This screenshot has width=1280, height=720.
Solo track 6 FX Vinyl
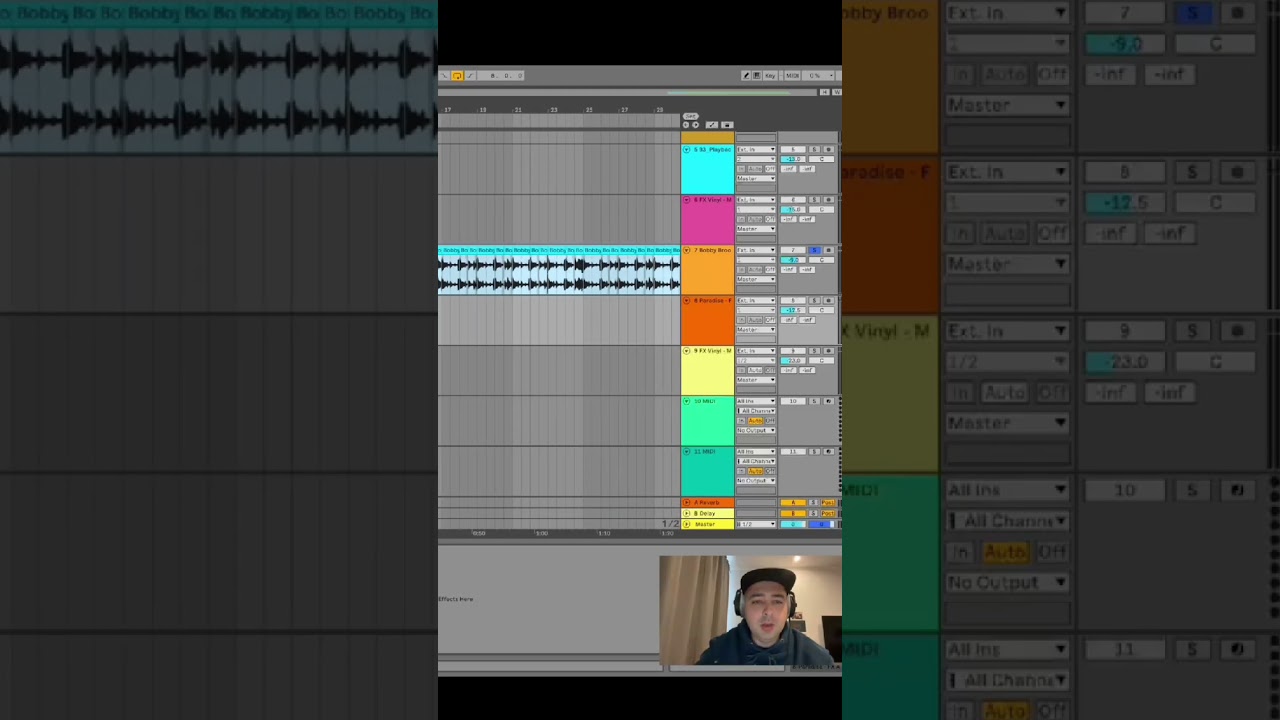pos(814,200)
